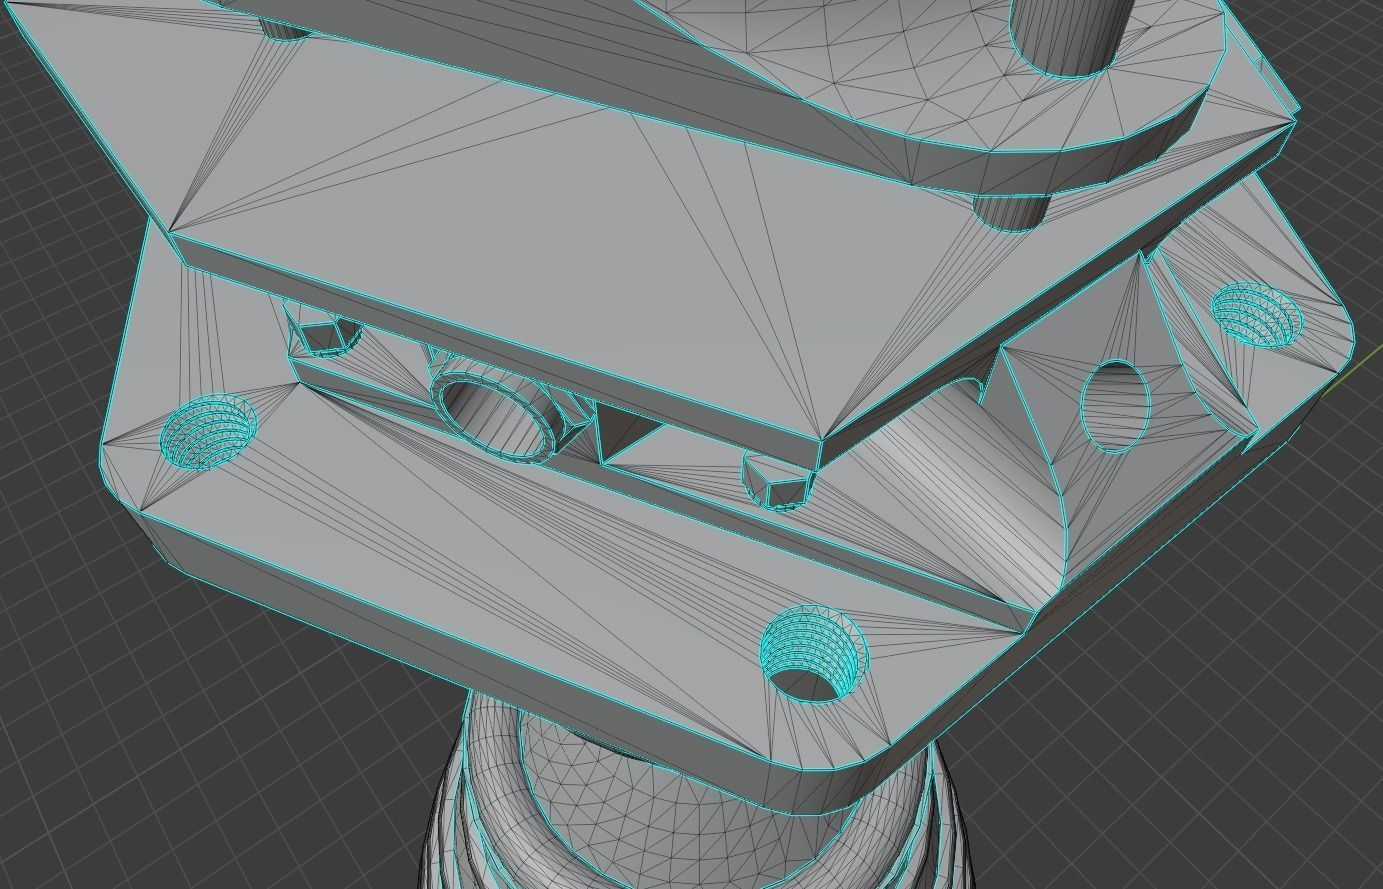
Task: Select the threaded hole on plate's left corner
Action: [208, 431]
